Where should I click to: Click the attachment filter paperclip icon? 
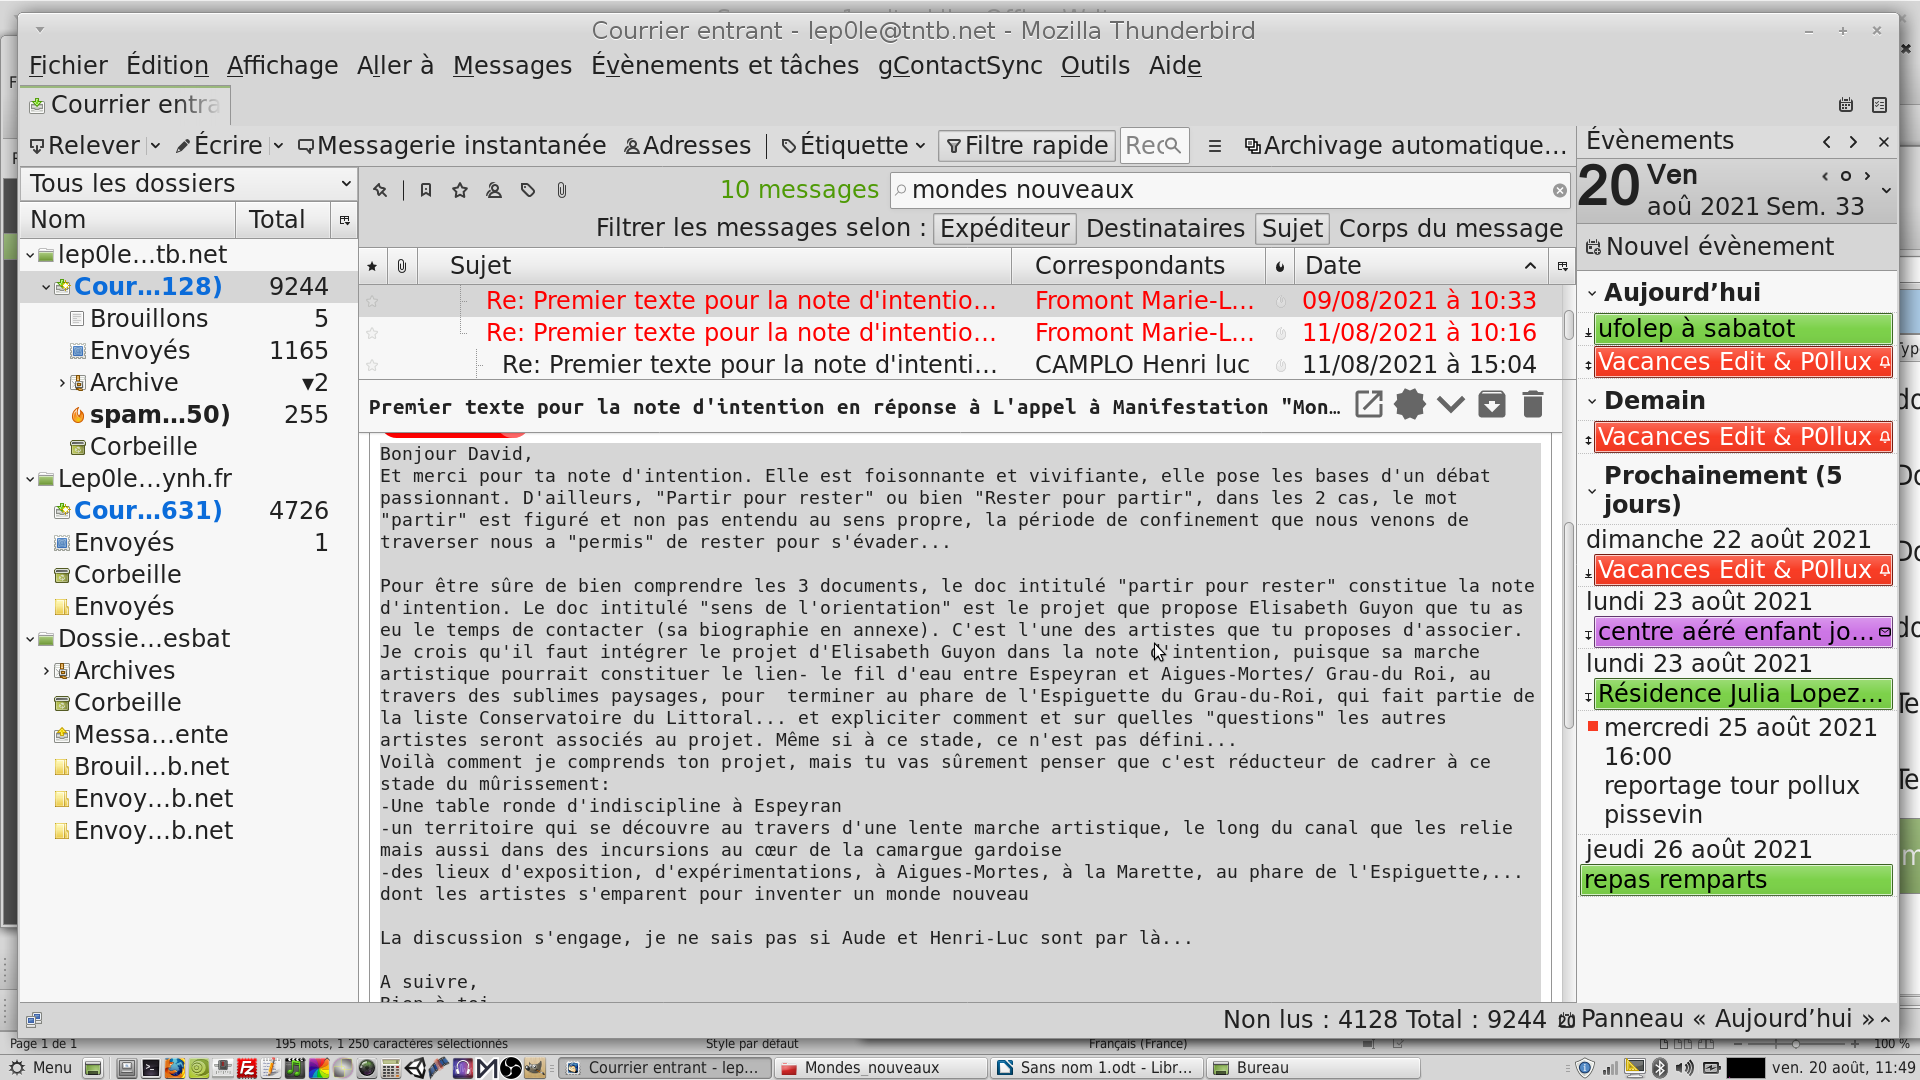click(562, 190)
